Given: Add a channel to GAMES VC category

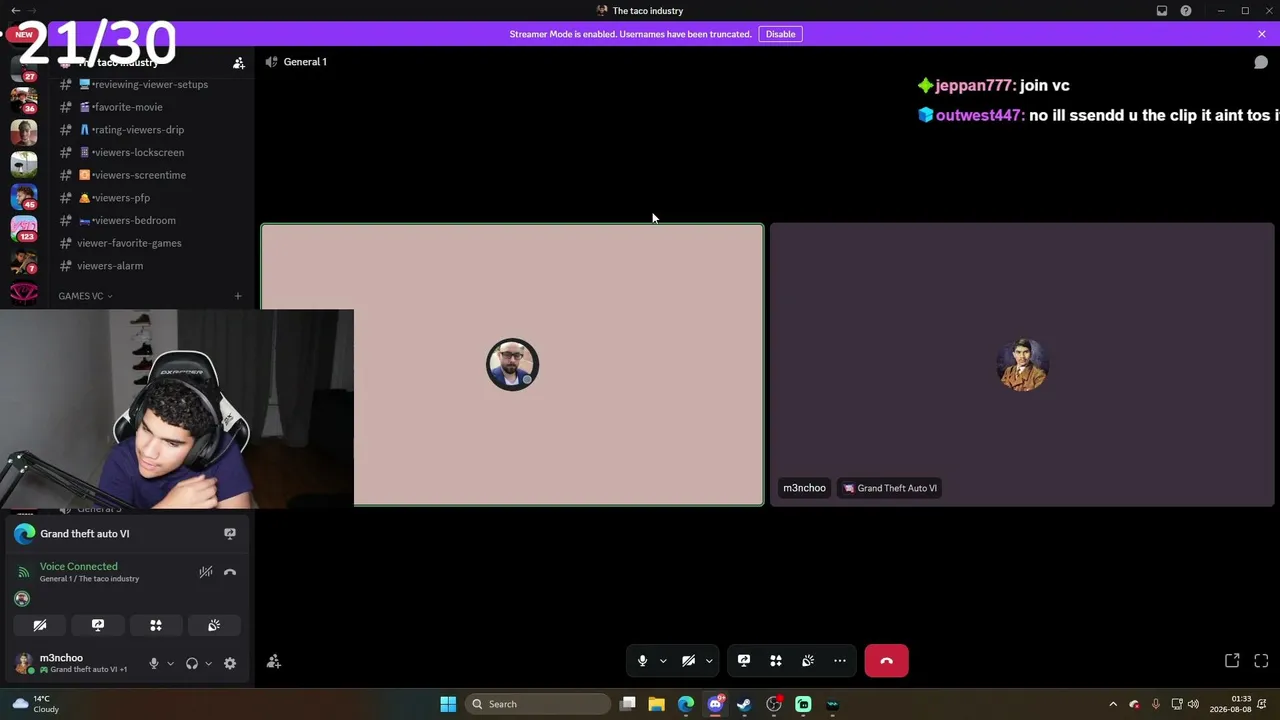Looking at the screenshot, I should 238,296.
